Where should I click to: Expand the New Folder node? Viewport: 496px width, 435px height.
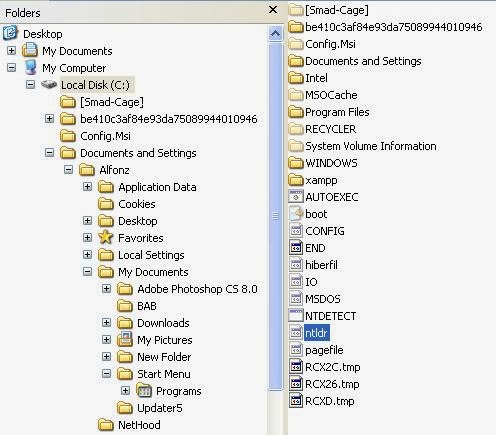106,357
